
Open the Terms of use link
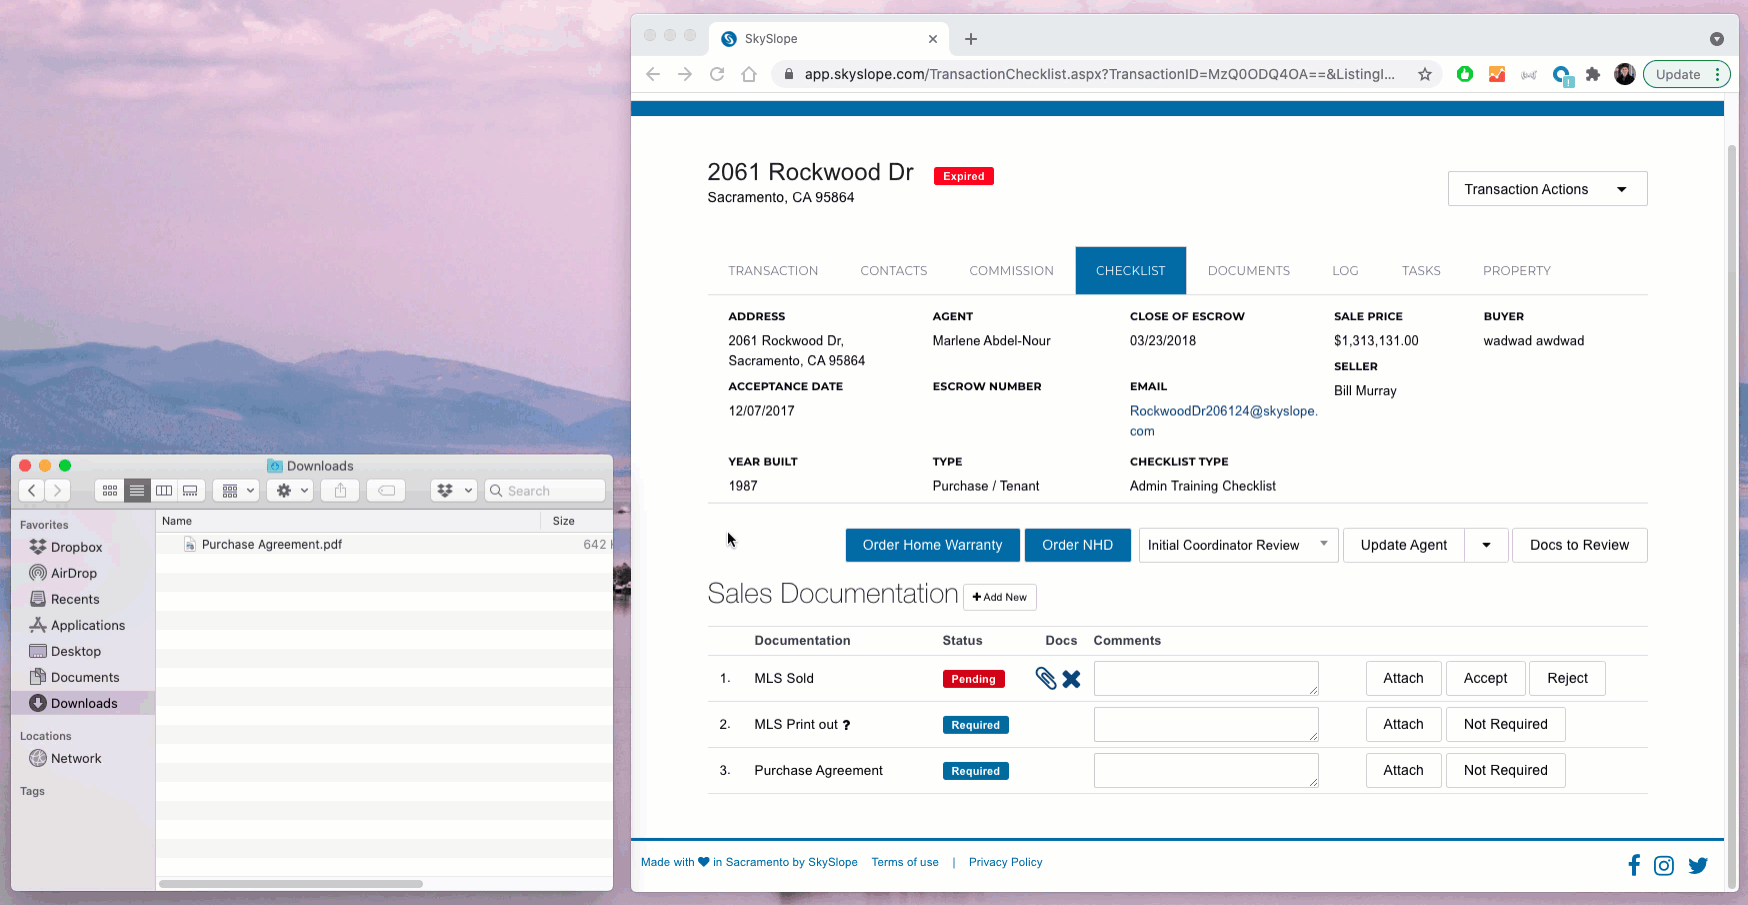(905, 862)
